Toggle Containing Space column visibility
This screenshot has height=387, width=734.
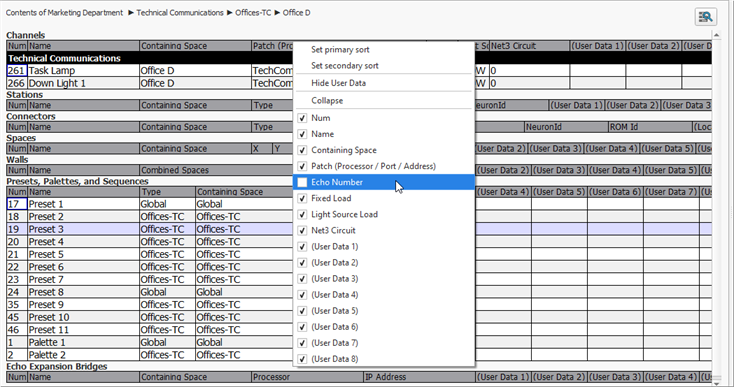tap(302, 150)
